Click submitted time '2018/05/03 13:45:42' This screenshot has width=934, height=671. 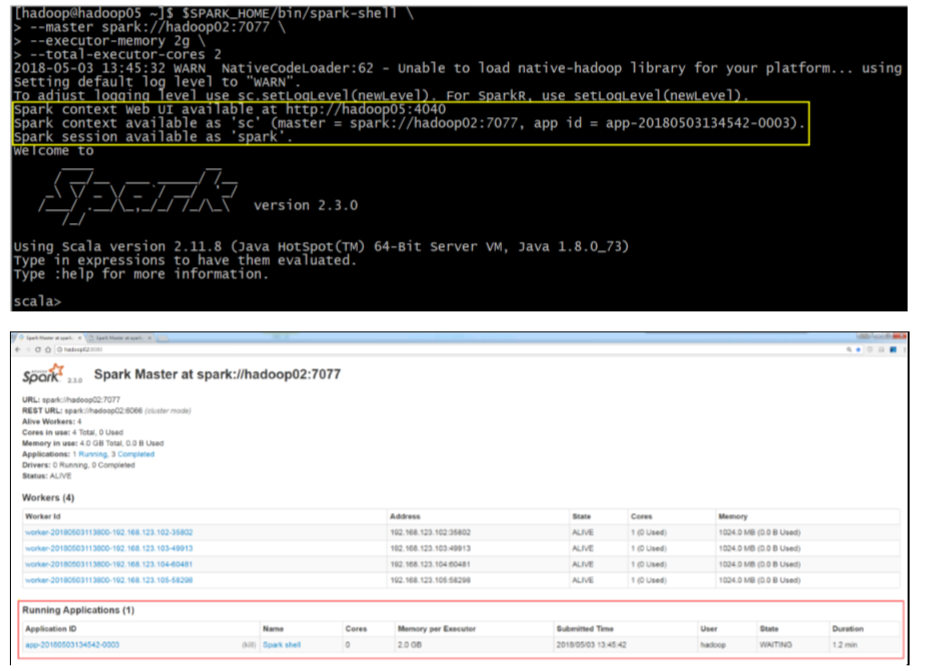[x=591, y=645]
